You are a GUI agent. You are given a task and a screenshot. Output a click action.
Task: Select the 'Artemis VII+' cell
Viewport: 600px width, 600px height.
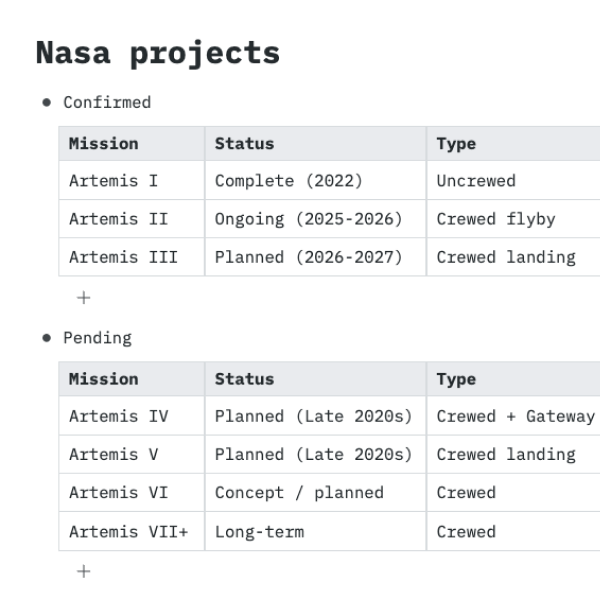[132, 532]
